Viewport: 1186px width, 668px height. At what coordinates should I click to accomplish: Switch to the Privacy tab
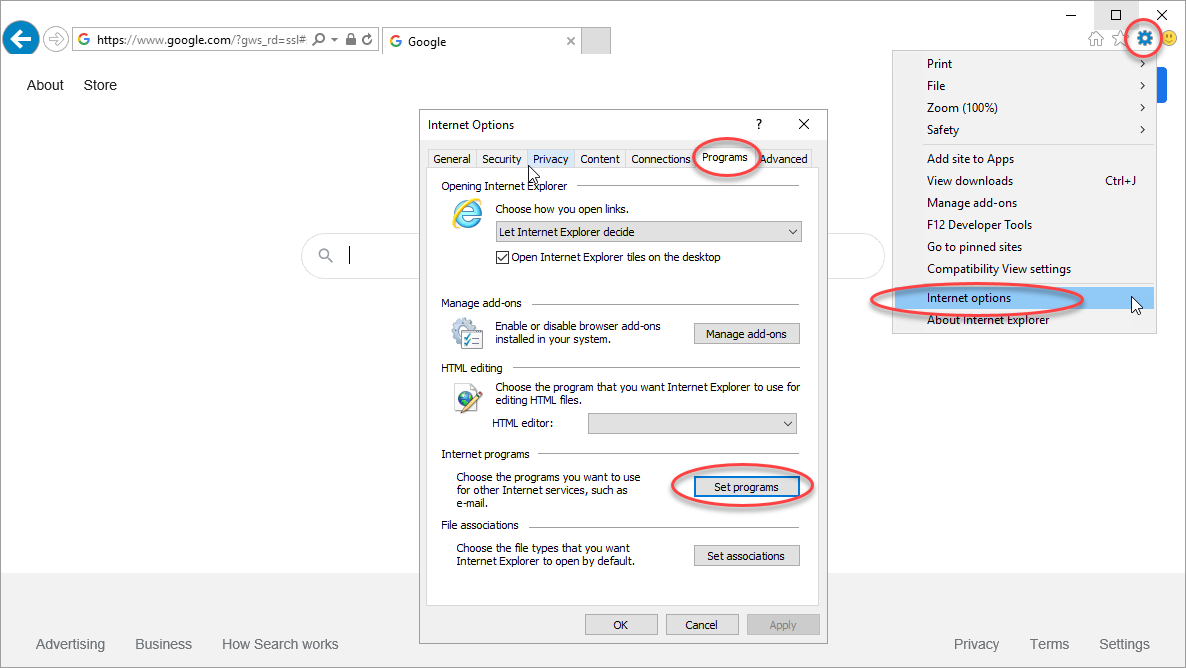click(x=551, y=159)
